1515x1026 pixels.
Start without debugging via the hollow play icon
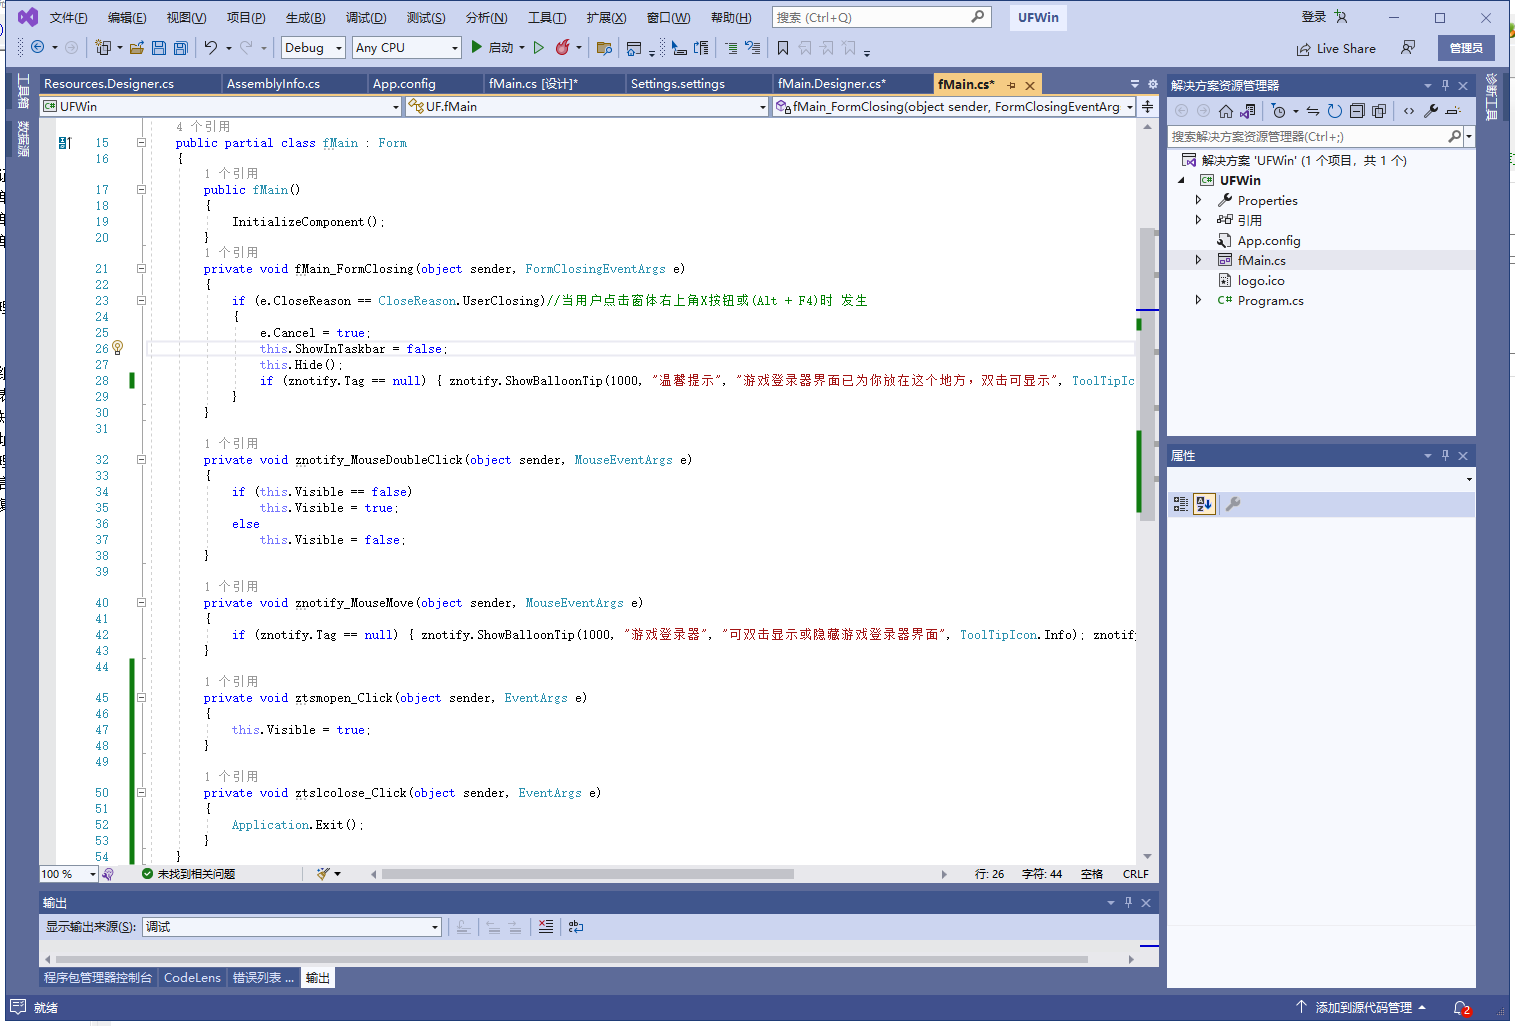click(539, 47)
